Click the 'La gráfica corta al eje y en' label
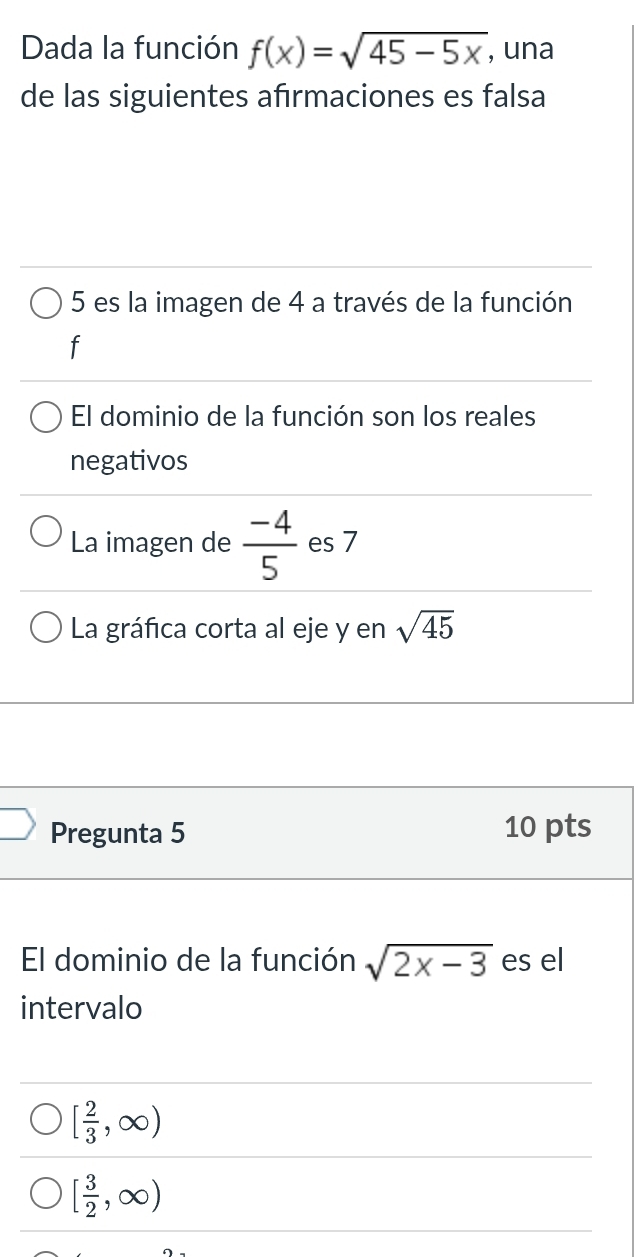The width and height of the screenshot is (644, 1257). coord(228,629)
